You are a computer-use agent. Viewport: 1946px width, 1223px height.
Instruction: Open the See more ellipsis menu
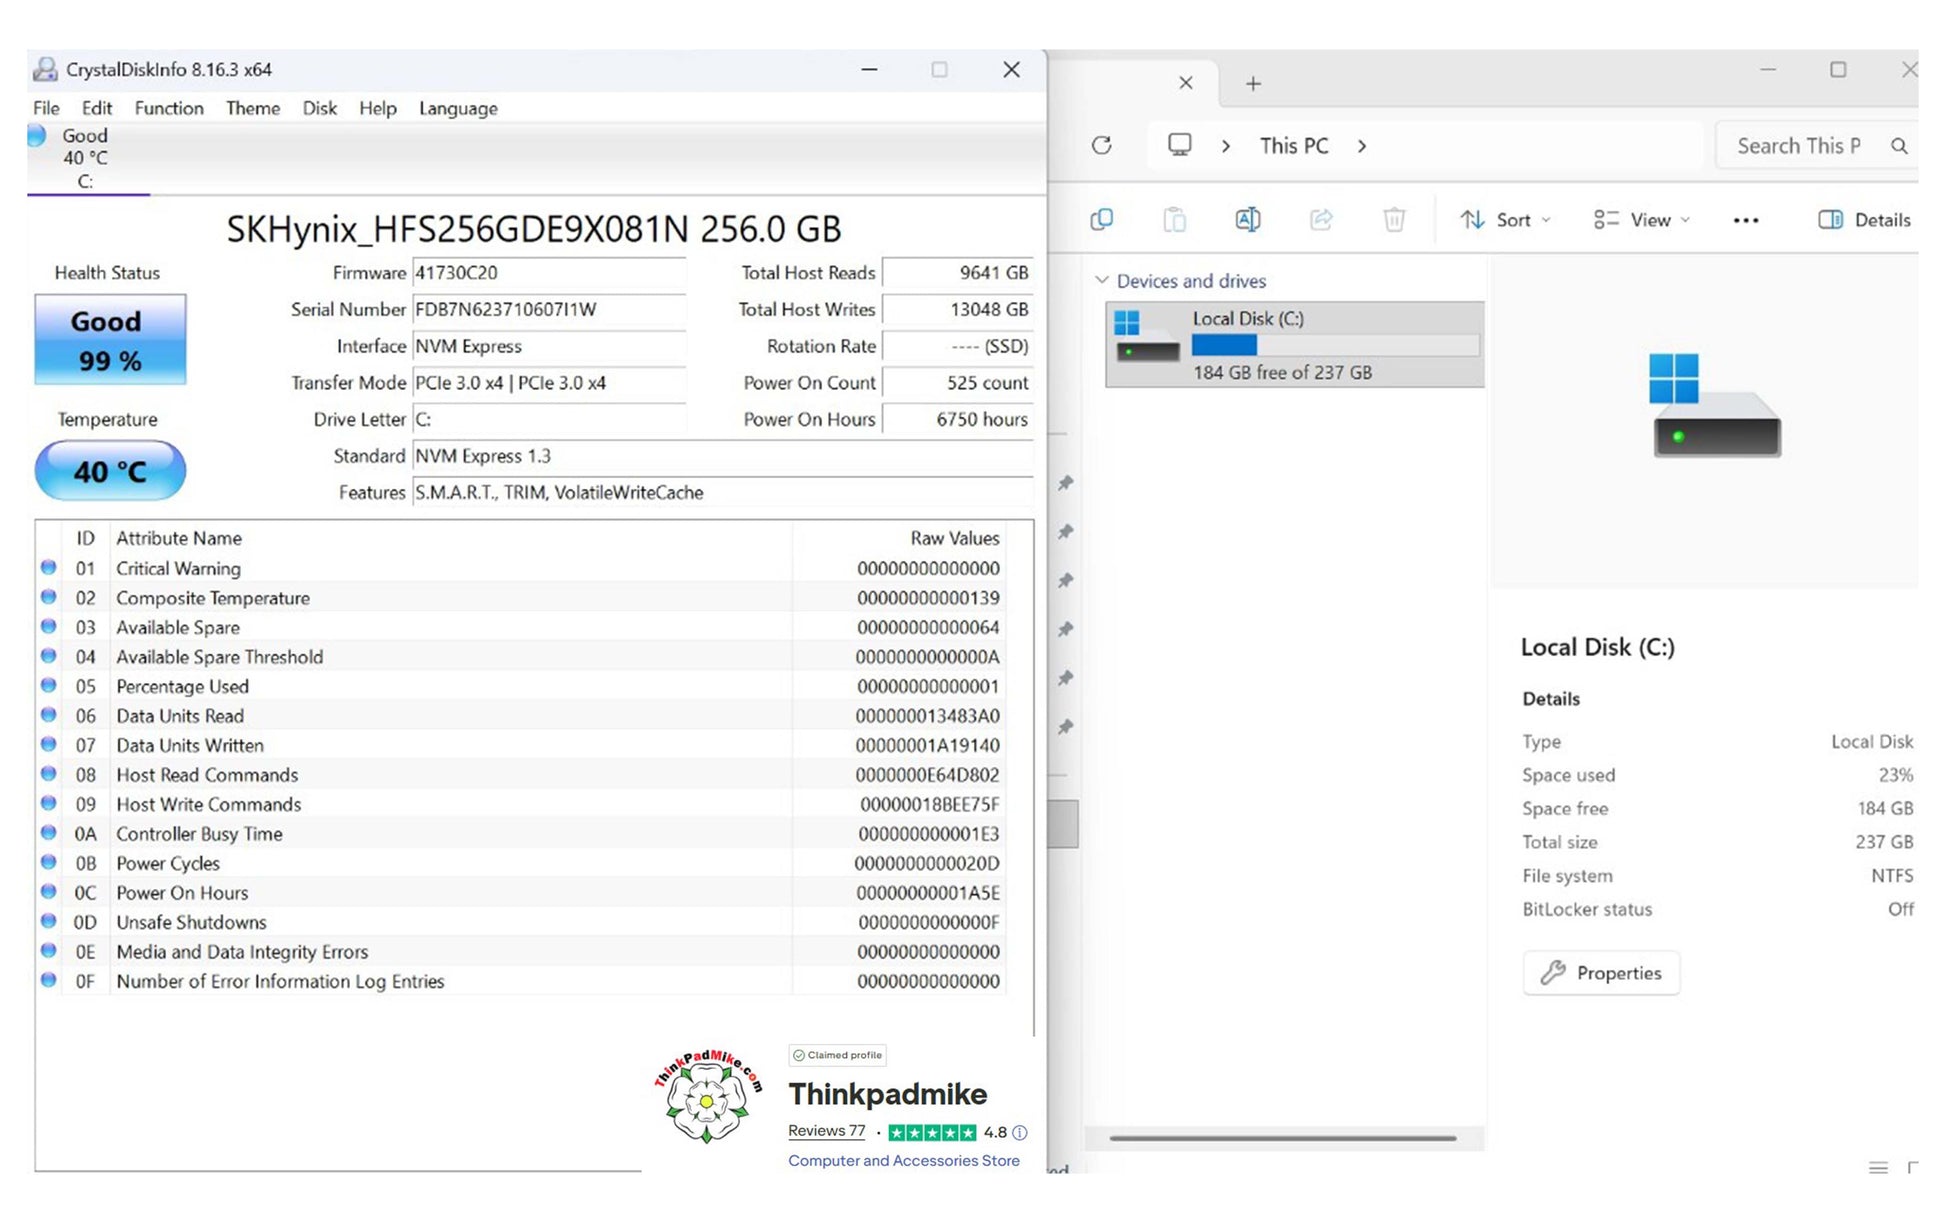pyautogui.click(x=1745, y=221)
